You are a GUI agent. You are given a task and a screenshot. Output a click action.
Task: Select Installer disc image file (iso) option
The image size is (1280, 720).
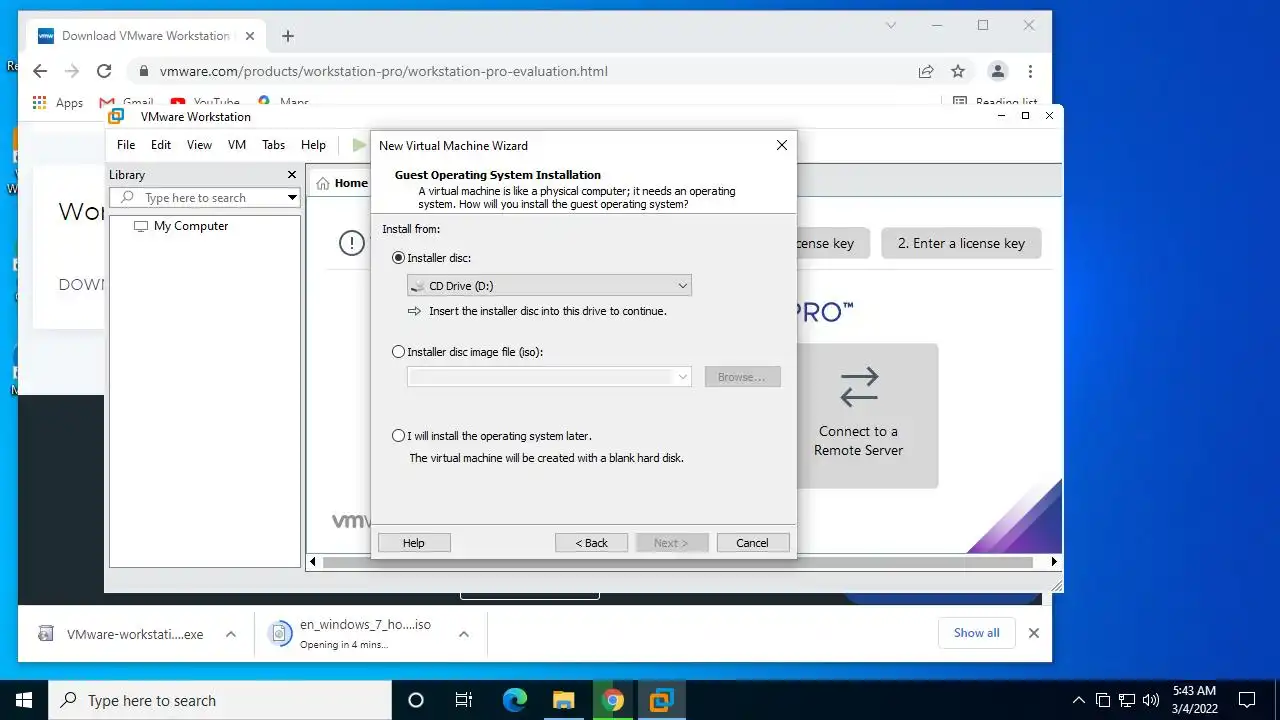click(x=399, y=352)
